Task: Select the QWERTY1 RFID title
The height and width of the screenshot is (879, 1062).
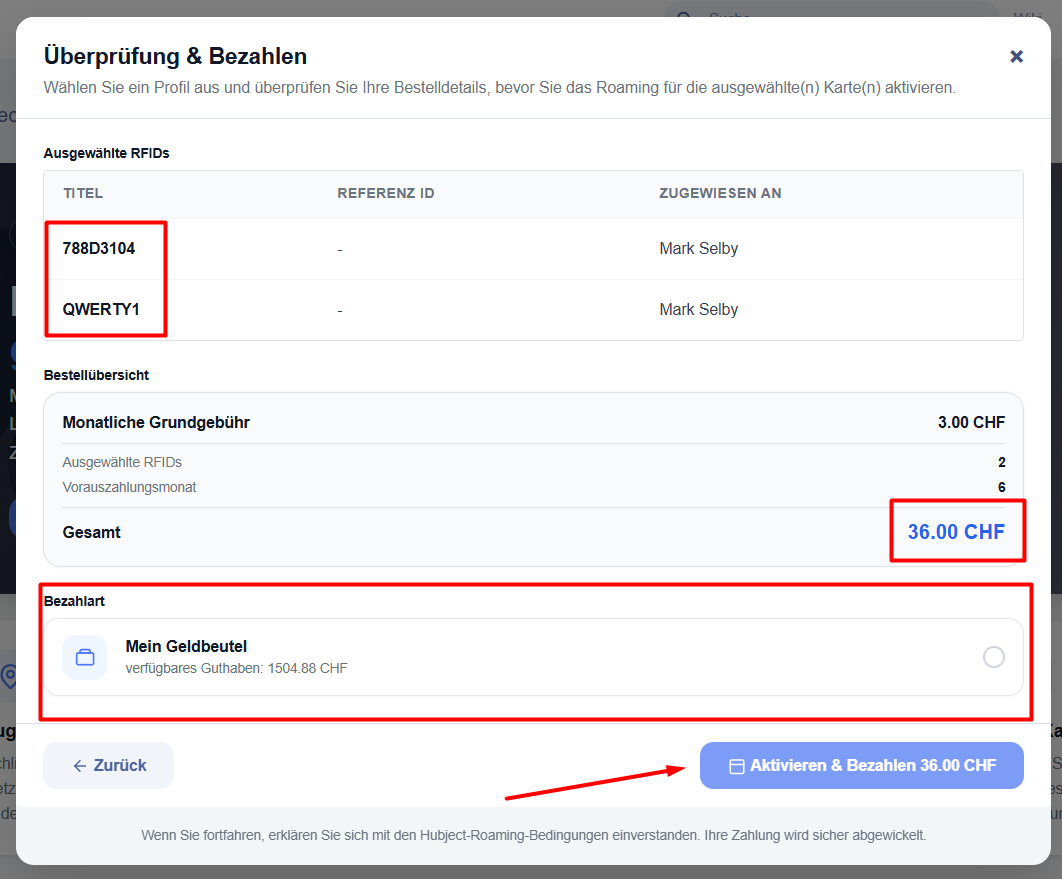Action: coord(101,309)
